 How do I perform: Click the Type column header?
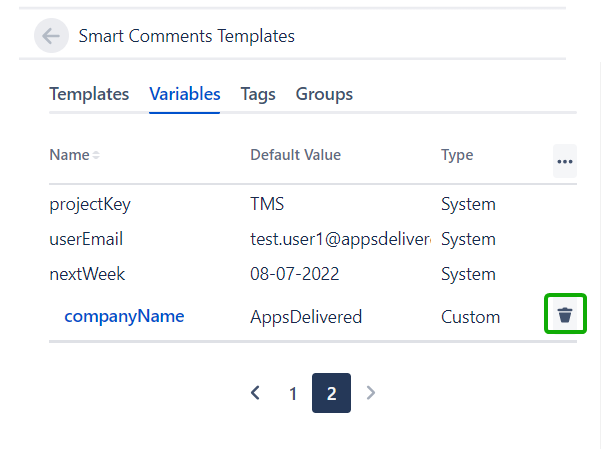click(457, 155)
